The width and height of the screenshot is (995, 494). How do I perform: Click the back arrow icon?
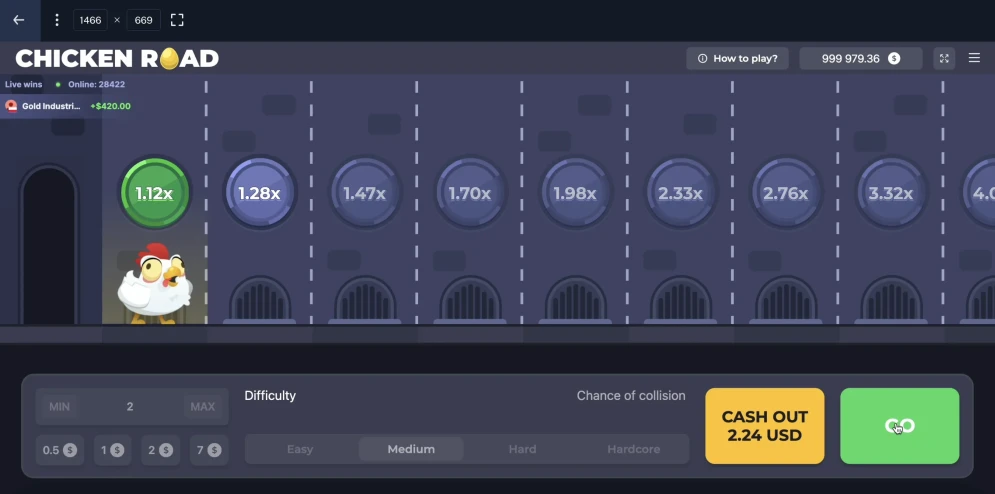pos(19,20)
